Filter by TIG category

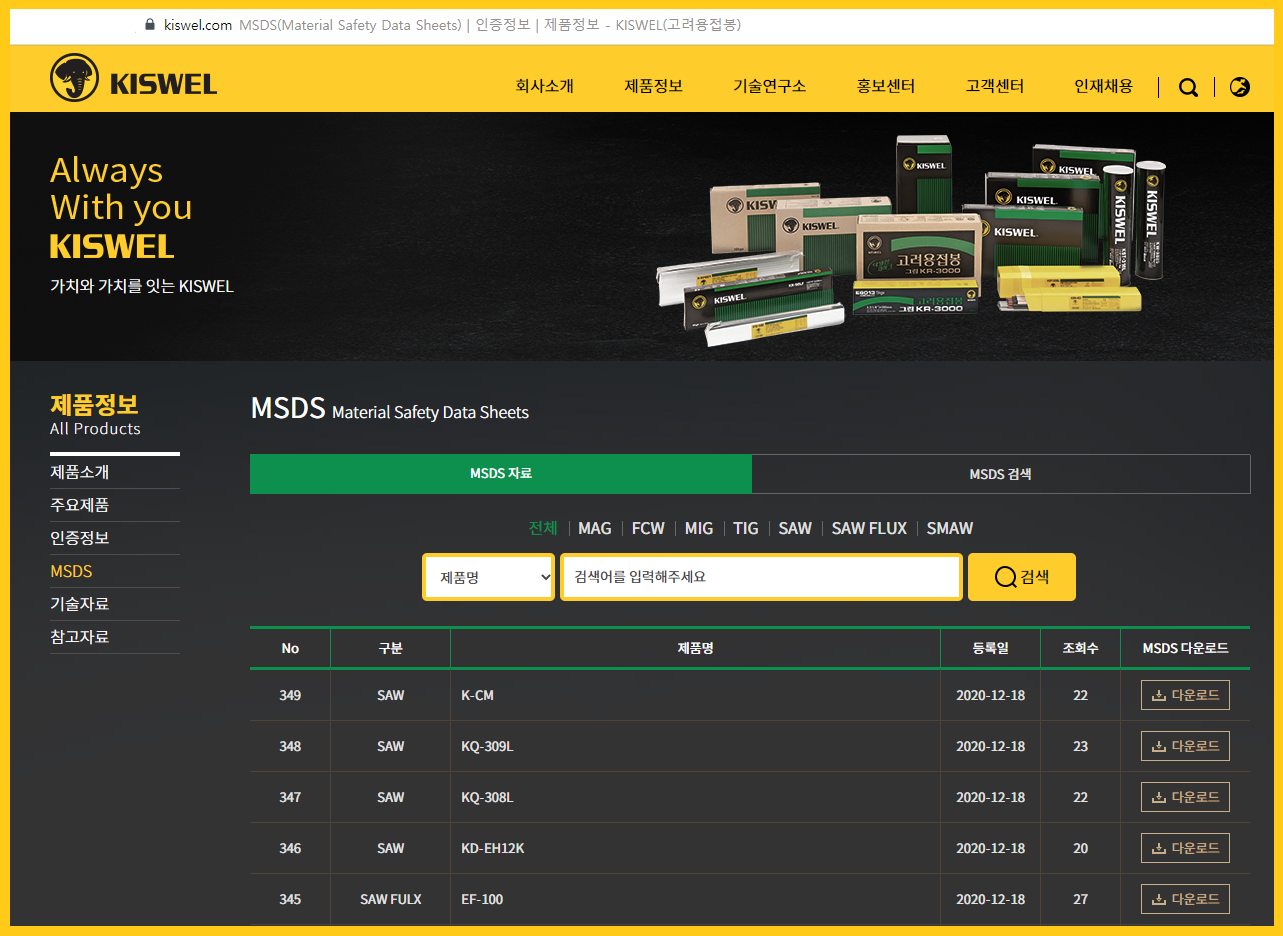746,528
